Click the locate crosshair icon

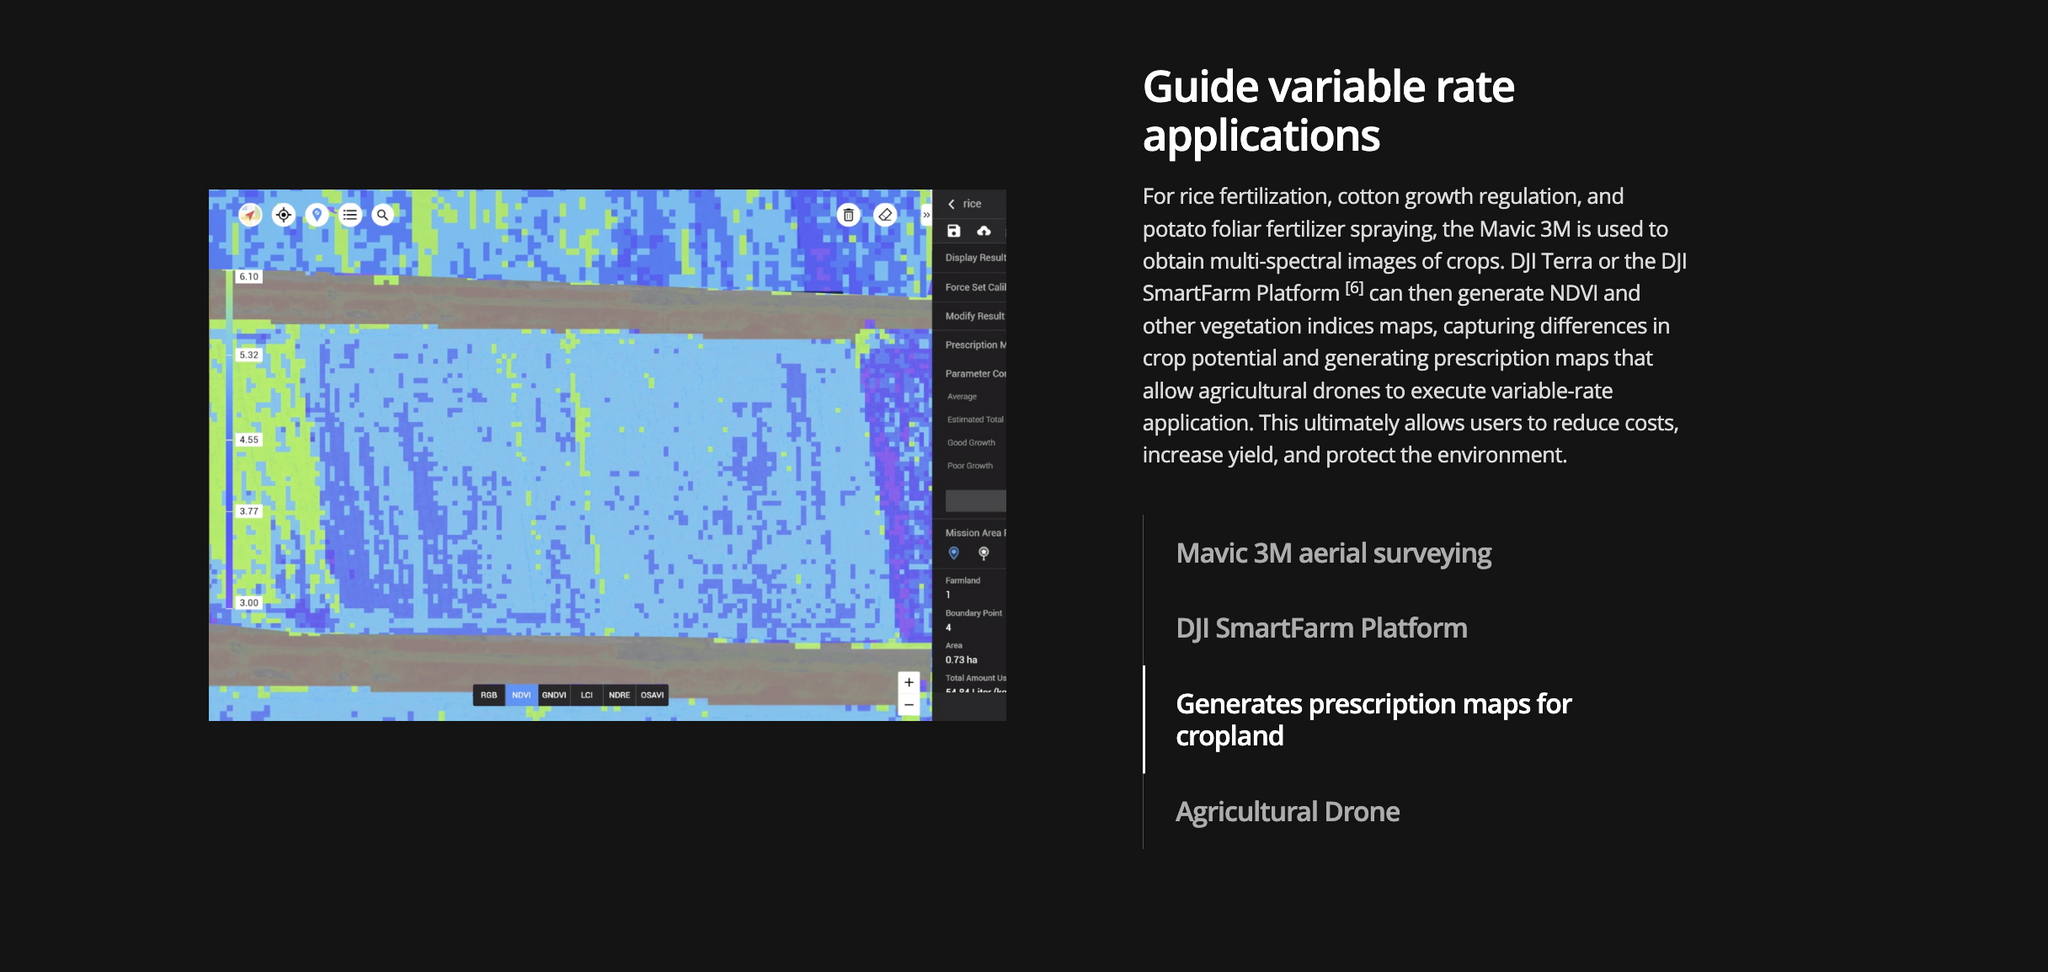point(284,215)
